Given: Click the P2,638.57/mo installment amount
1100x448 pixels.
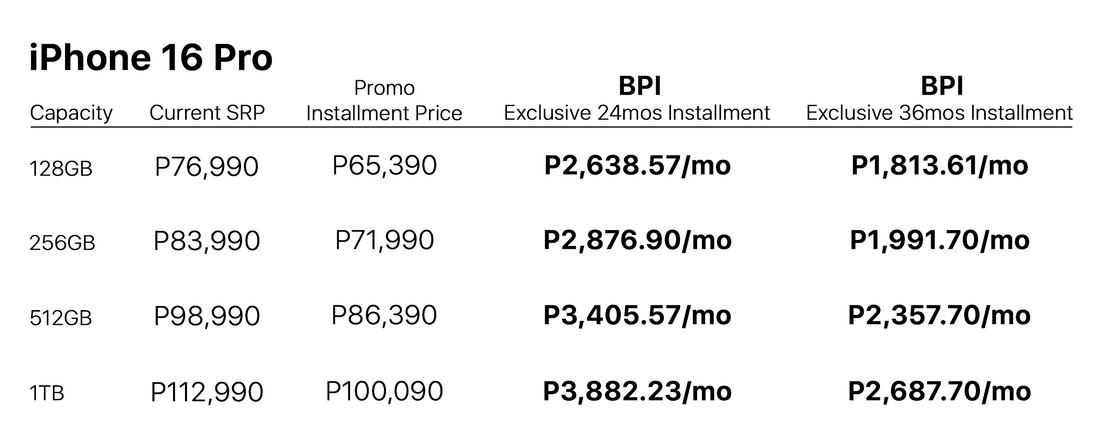Looking at the screenshot, I should (637, 165).
